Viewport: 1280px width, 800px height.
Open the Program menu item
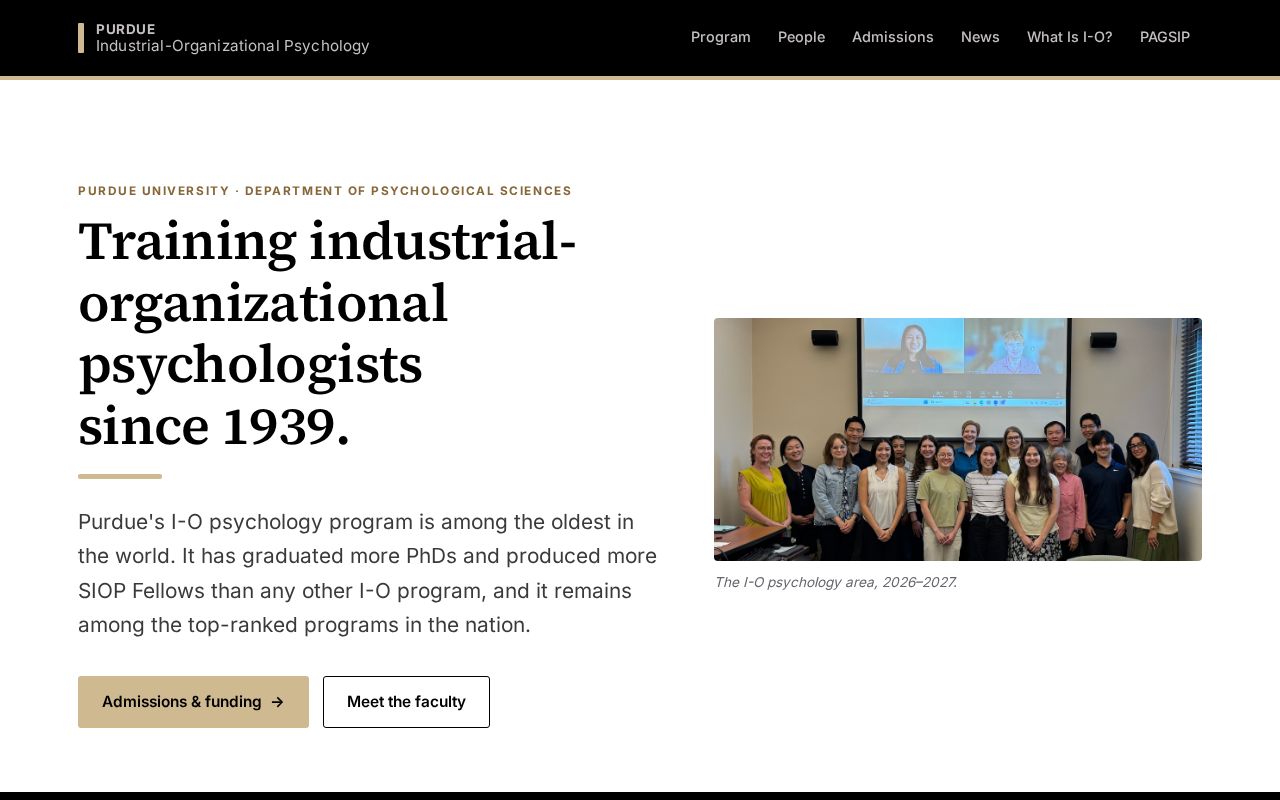pyautogui.click(x=720, y=37)
